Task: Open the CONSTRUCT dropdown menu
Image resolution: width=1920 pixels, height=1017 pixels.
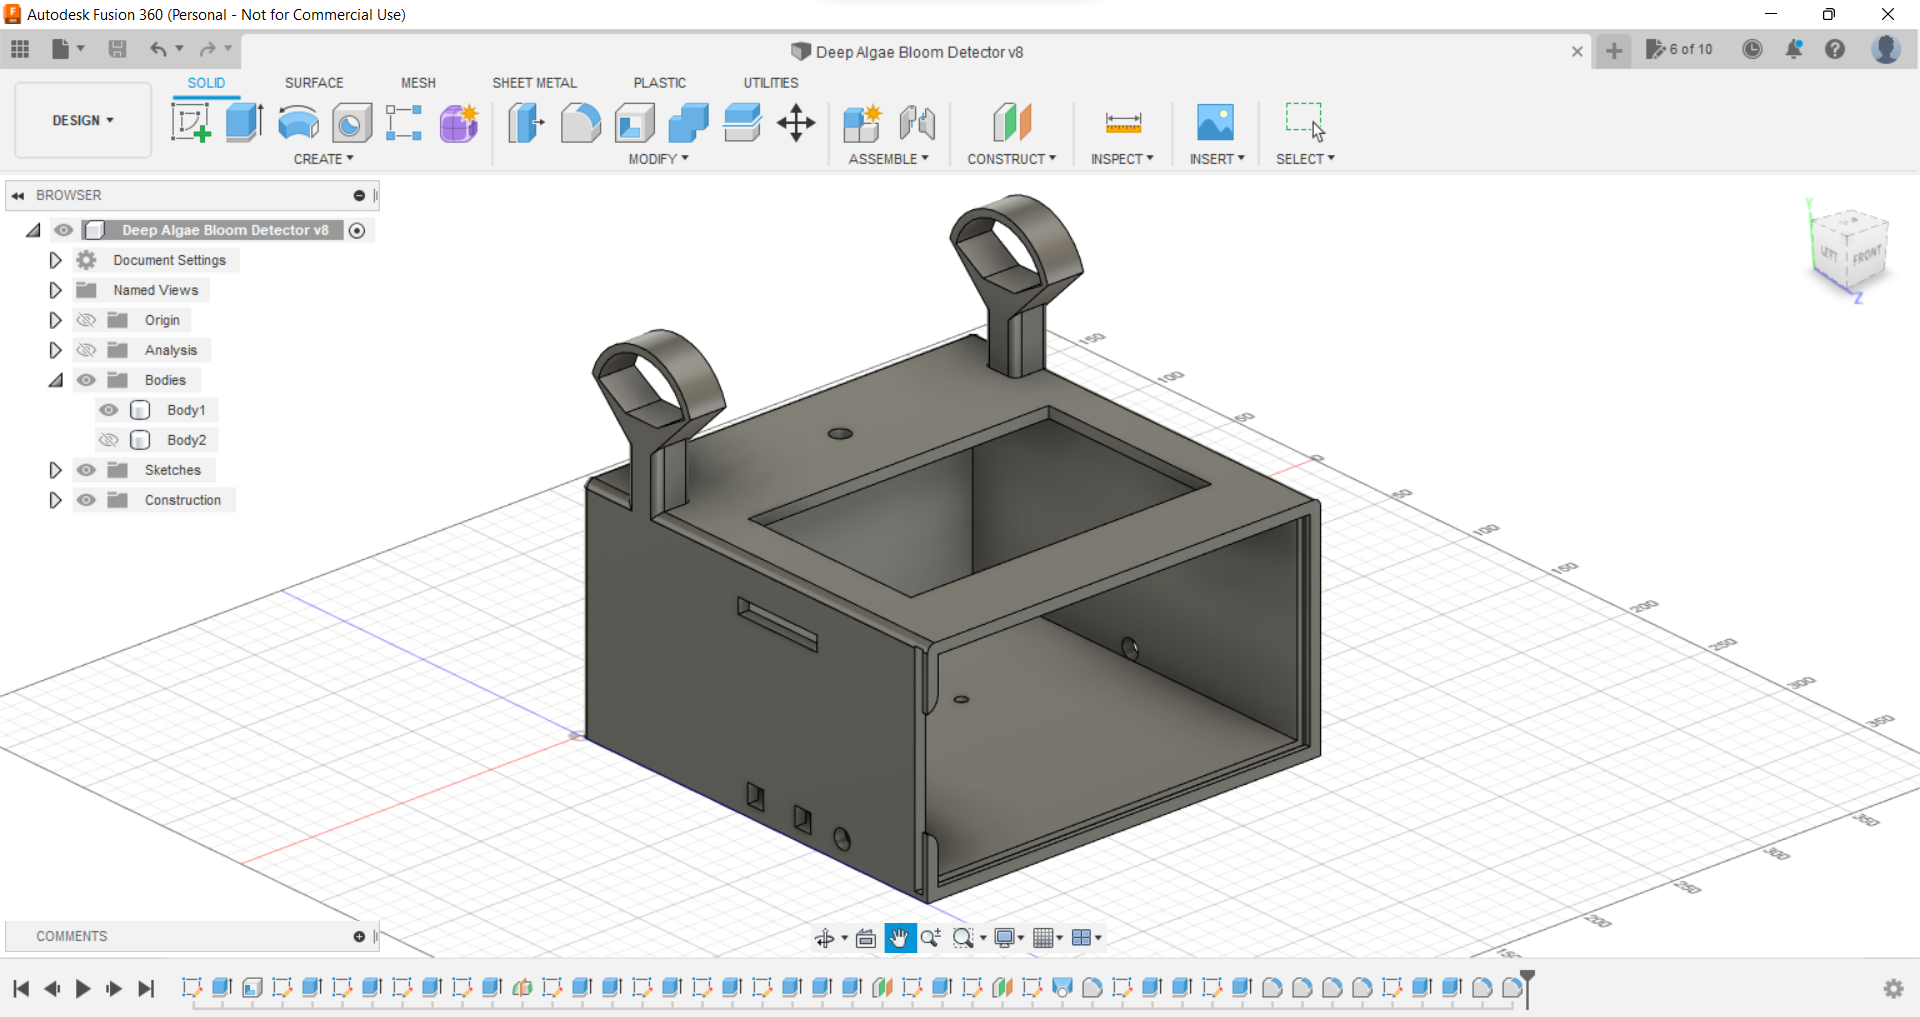Action: (1011, 159)
